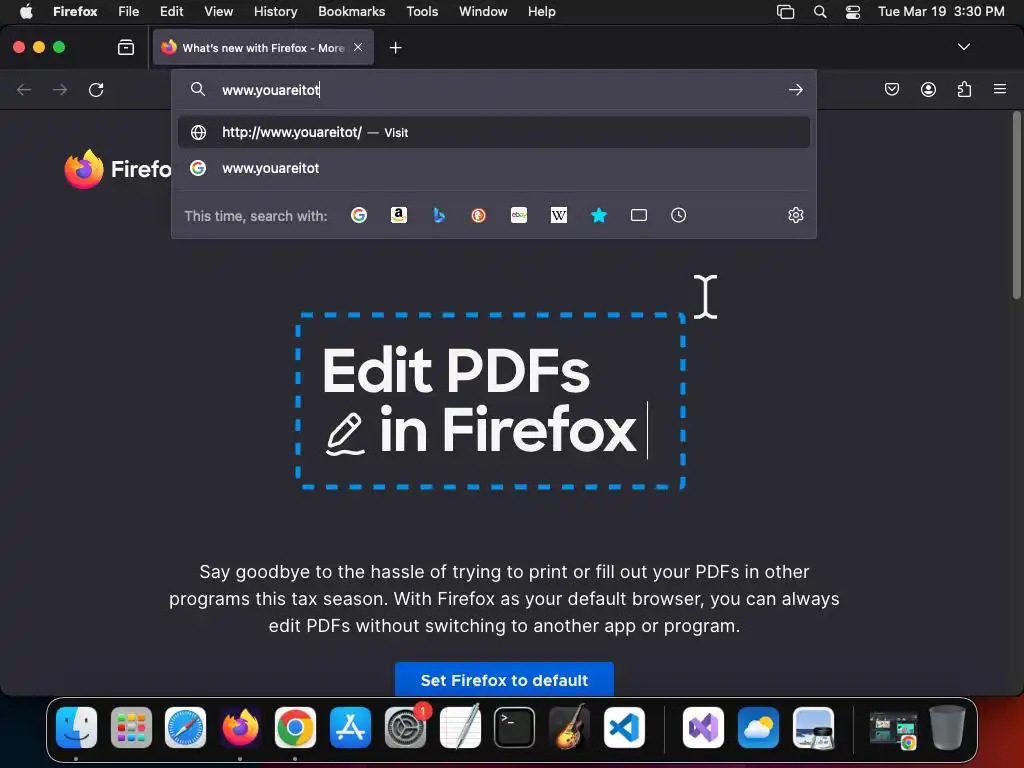Open Terminal from the Dock
The width and height of the screenshot is (1024, 768).
pos(515,727)
